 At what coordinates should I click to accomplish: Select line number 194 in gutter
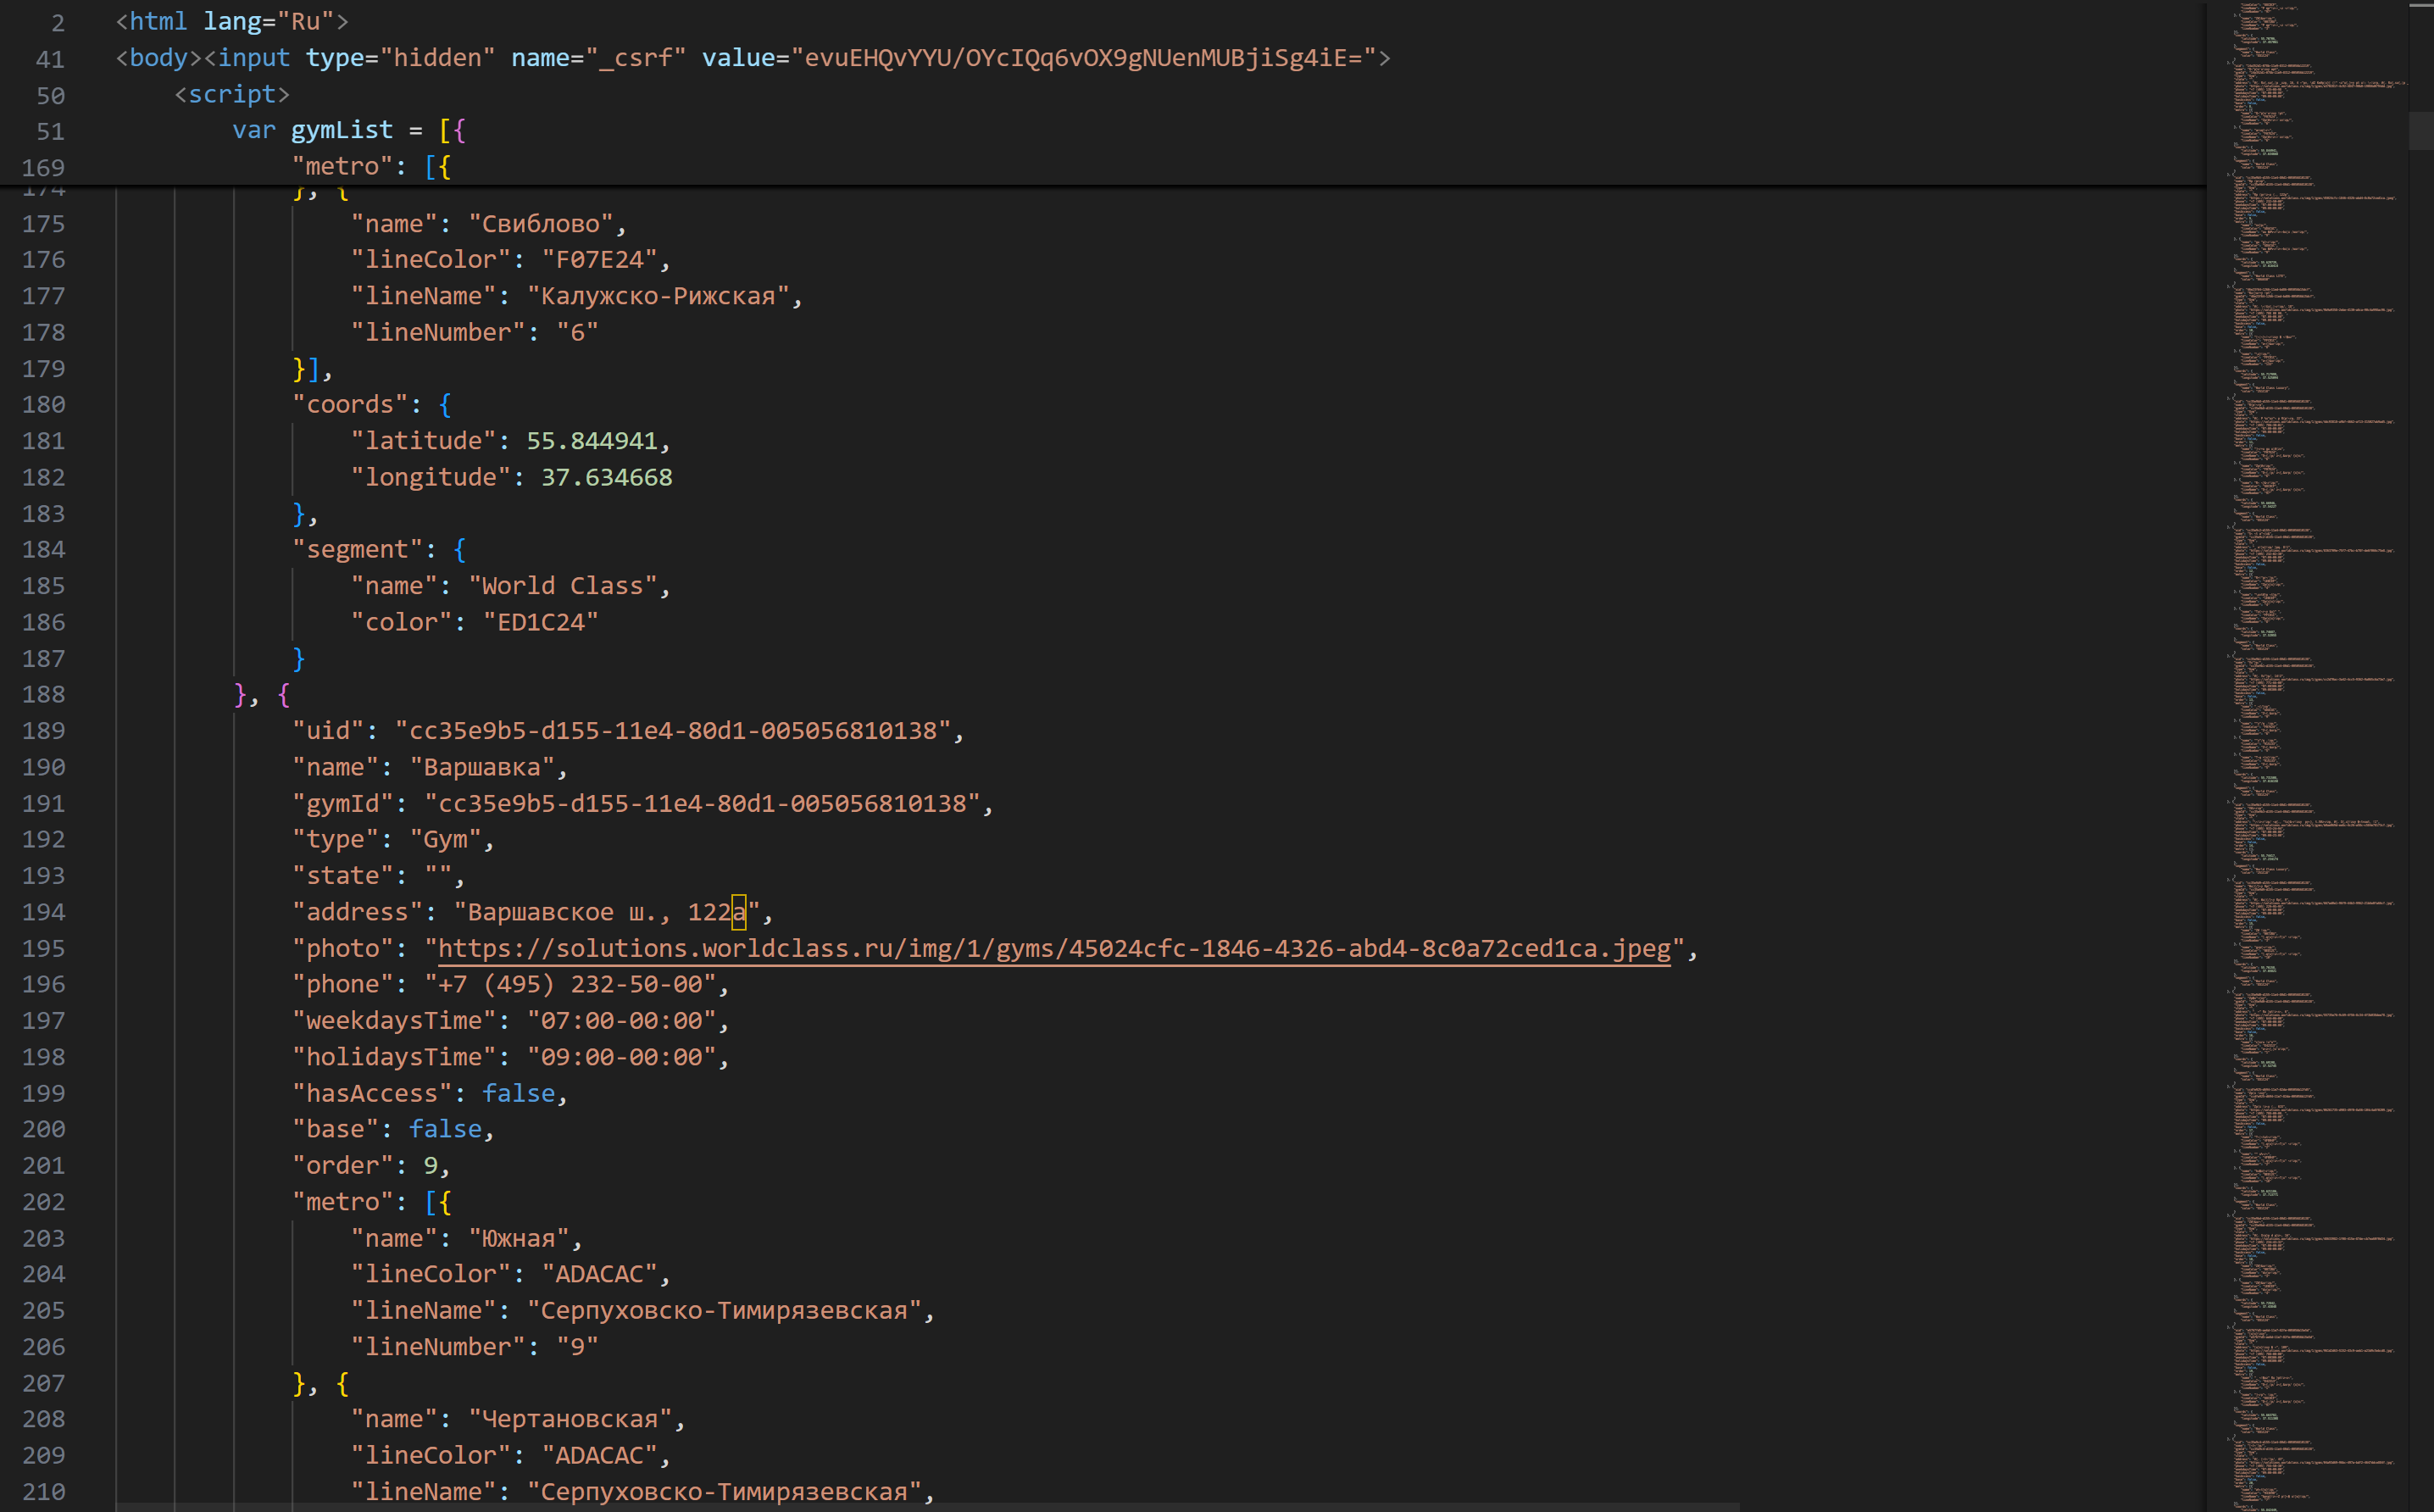click(44, 912)
